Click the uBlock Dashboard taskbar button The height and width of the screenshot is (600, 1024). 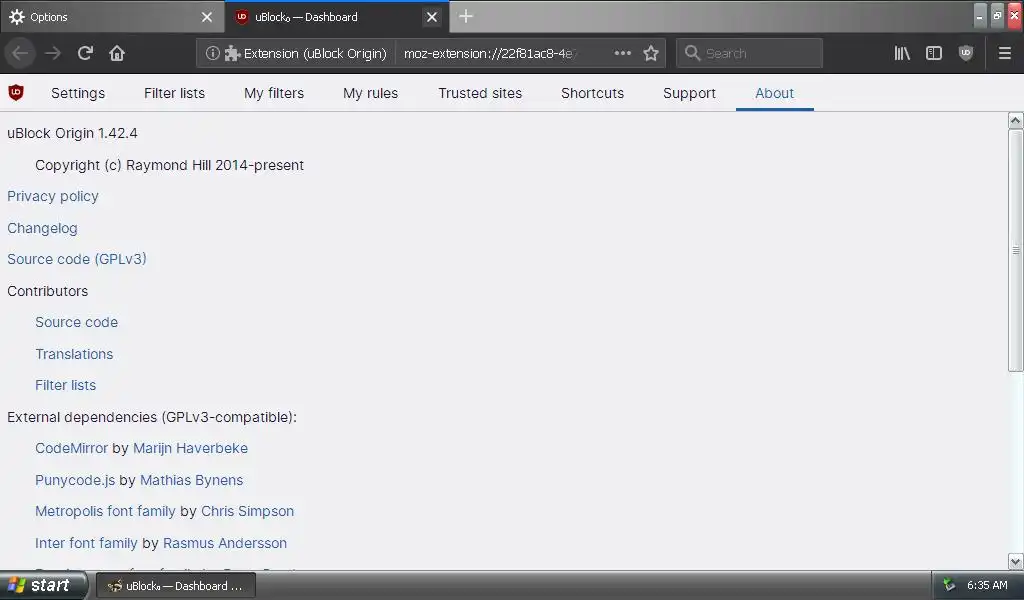(x=176, y=586)
